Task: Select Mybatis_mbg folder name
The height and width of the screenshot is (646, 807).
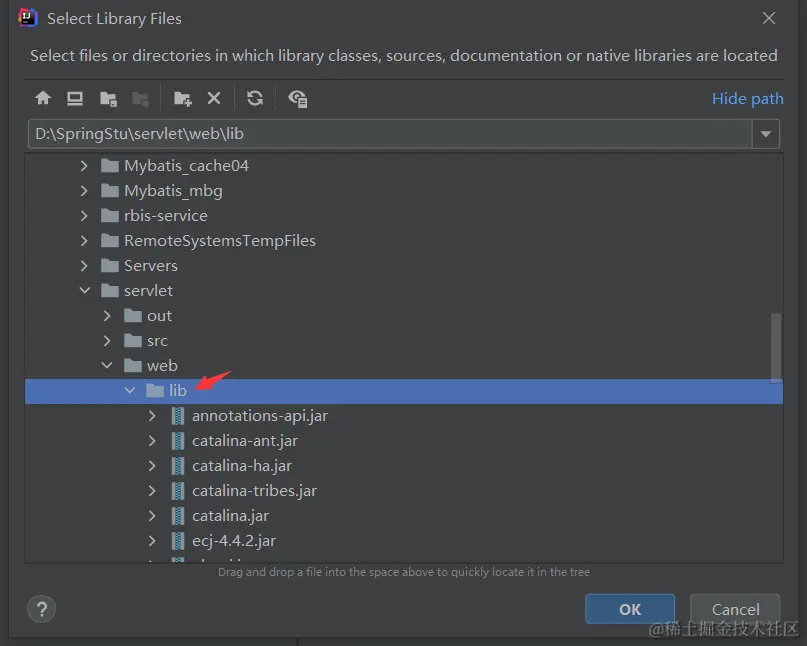Action: (173, 191)
